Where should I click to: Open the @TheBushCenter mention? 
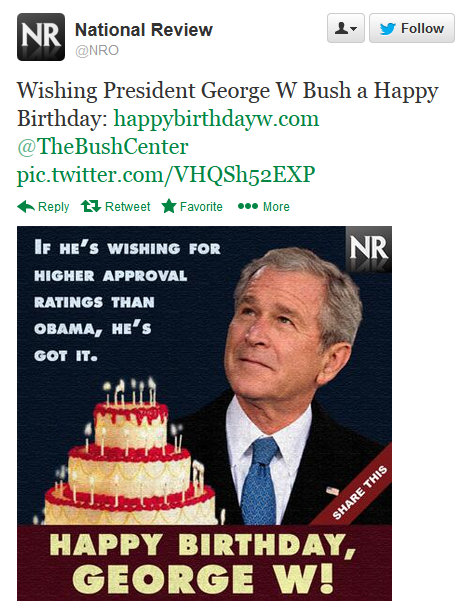102,147
